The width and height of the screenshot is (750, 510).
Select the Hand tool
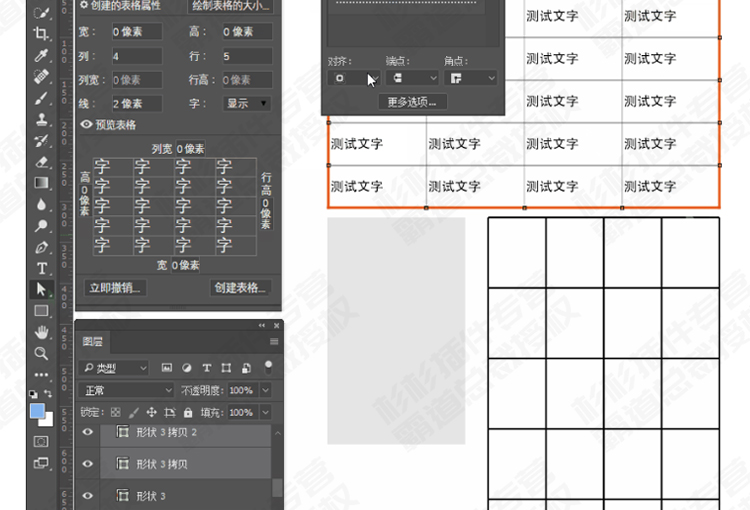point(41,332)
